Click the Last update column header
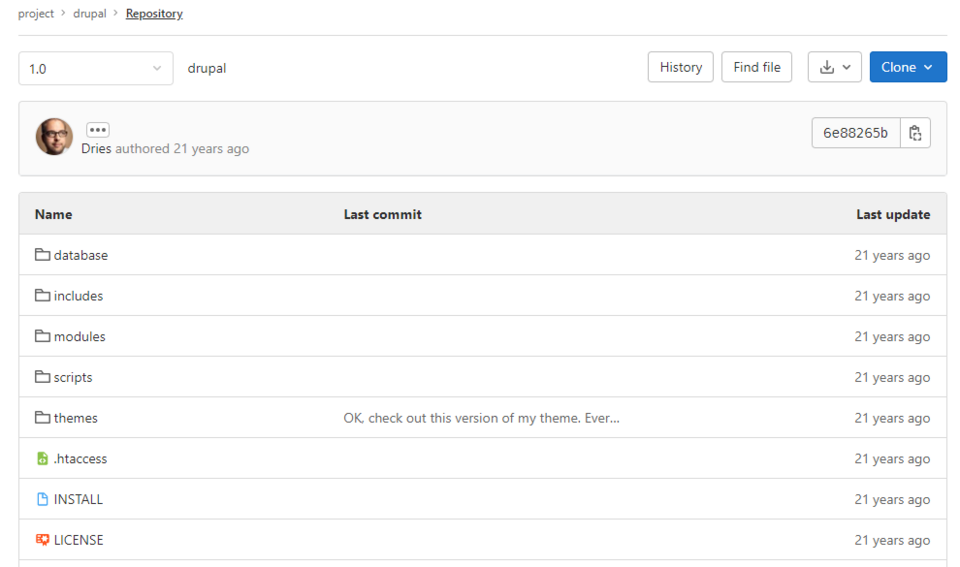 click(893, 214)
